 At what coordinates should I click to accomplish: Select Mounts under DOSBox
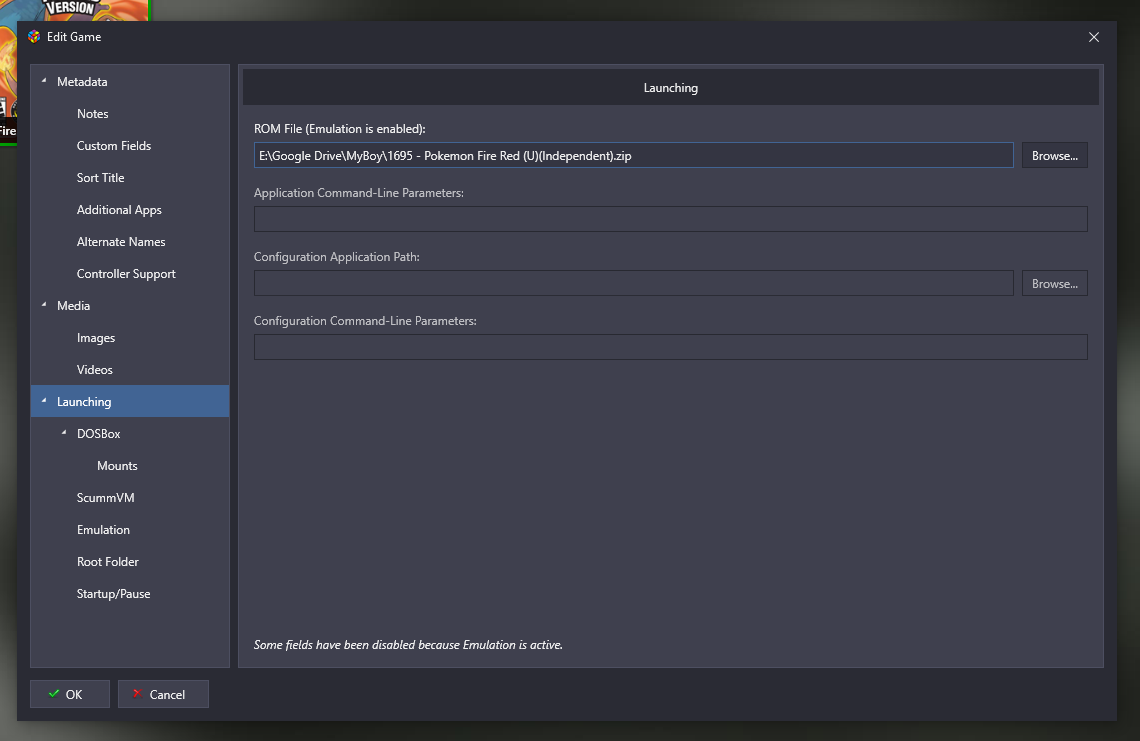tap(117, 466)
